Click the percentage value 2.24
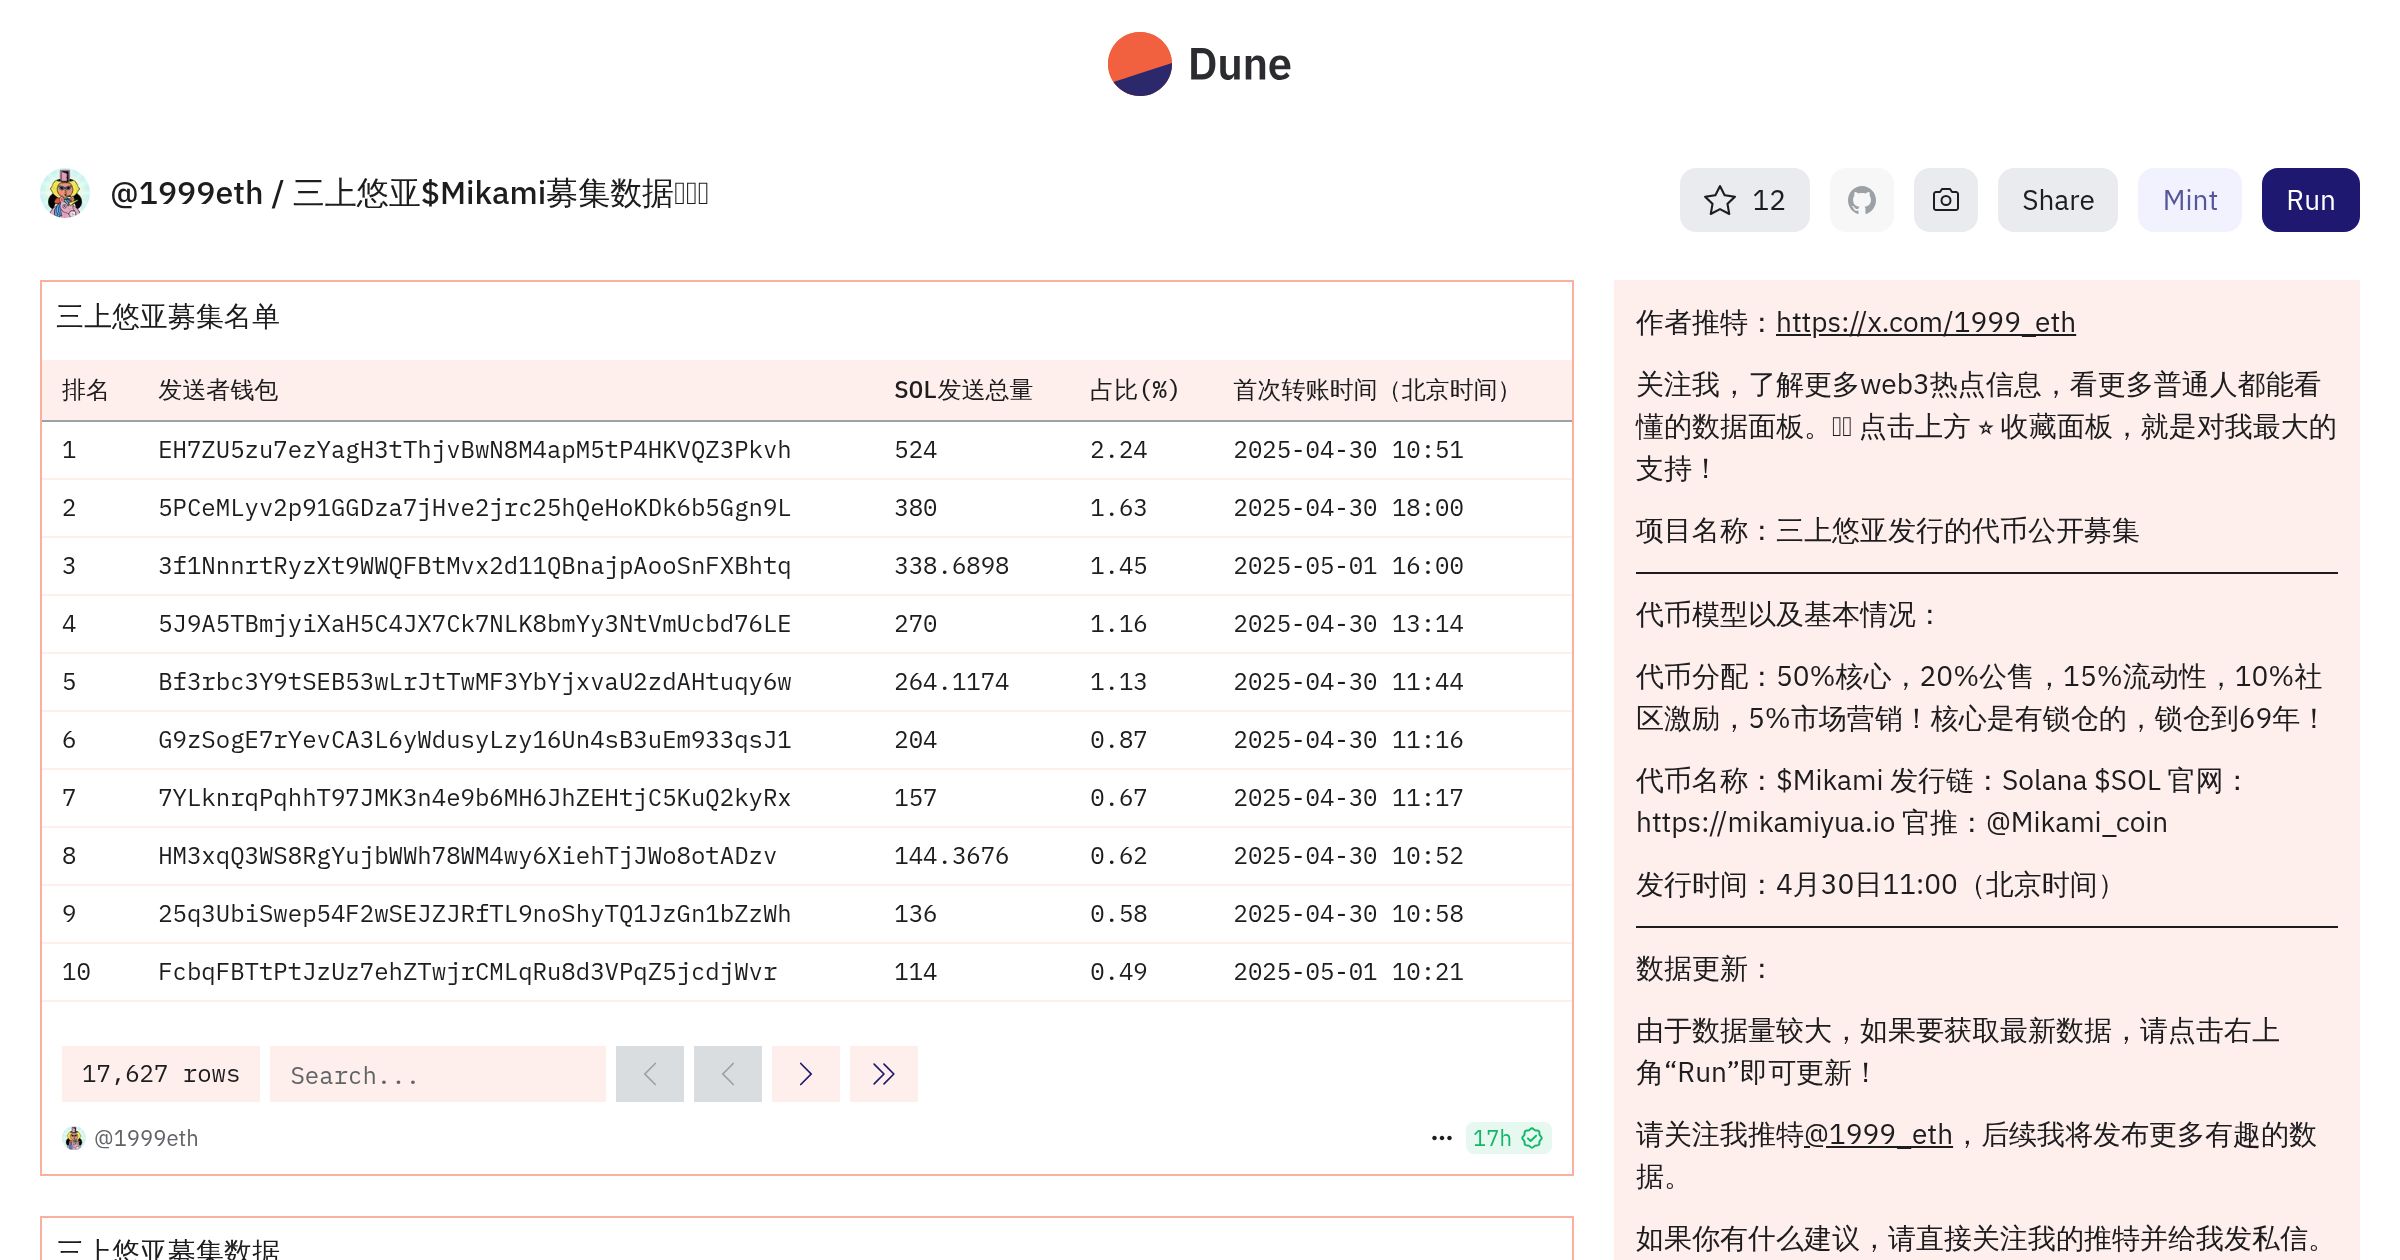Viewport: 2400px width, 1260px height. click(1118, 450)
